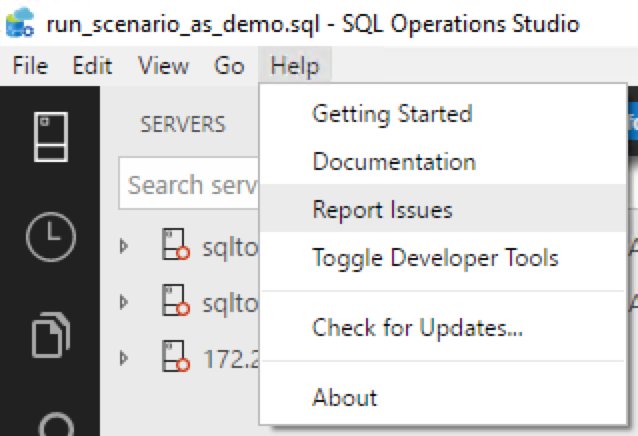Open the Servers view in activity bar
This screenshot has height=436, width=638.
[x=51, y=137]
